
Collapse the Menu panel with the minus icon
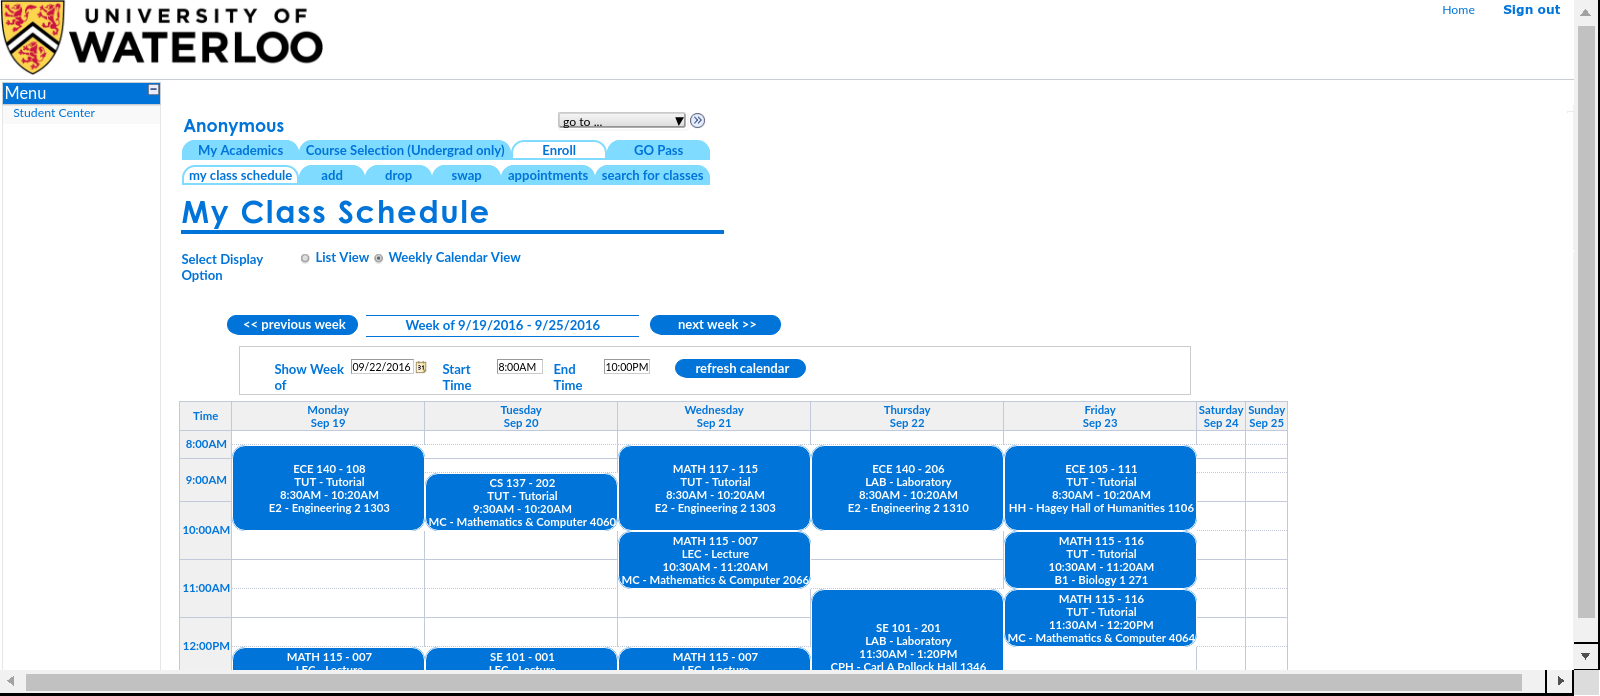click(x=153, y=90)
